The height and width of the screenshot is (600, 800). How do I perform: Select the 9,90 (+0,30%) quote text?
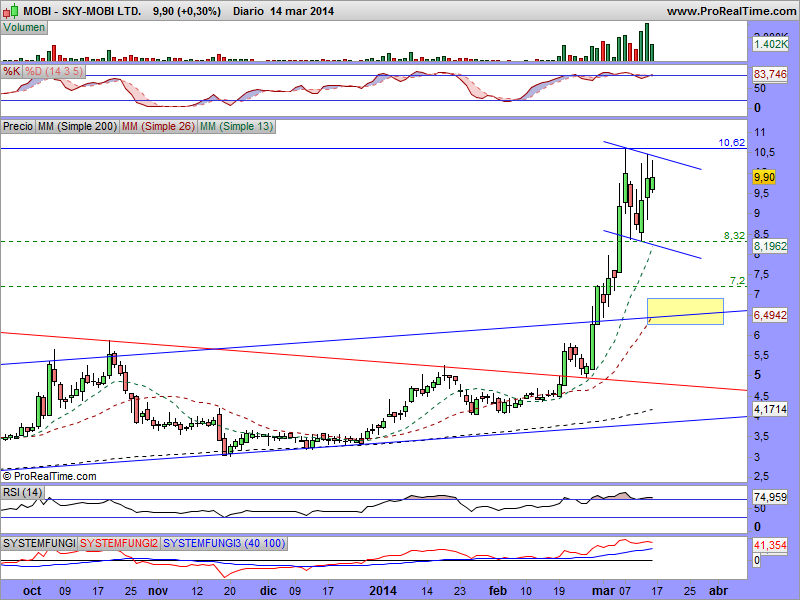[187, 11]
